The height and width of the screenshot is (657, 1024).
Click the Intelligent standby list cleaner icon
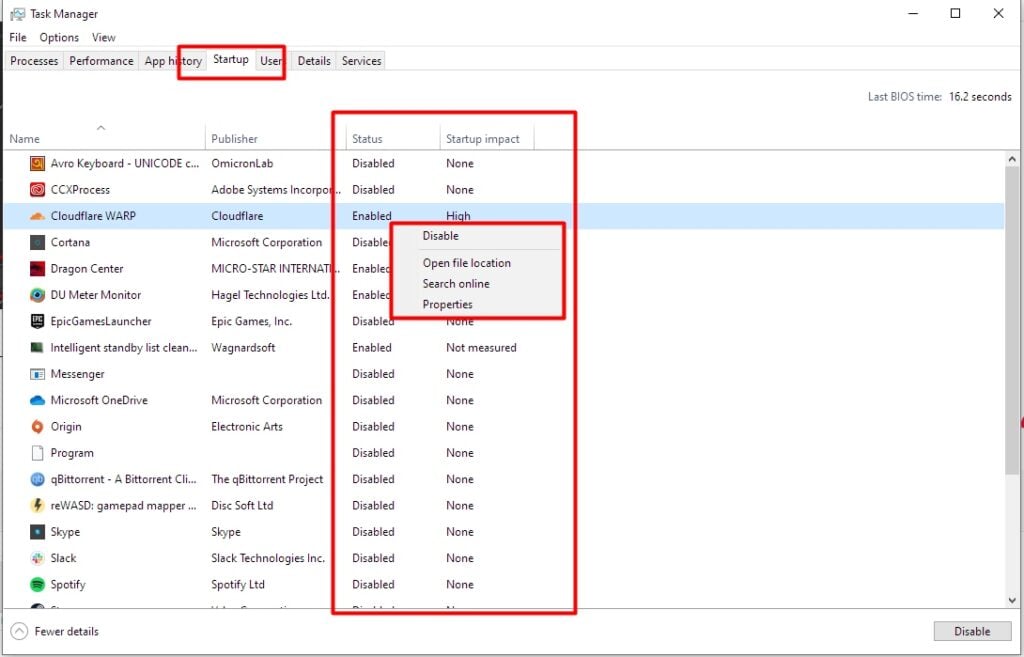(38, 347)
